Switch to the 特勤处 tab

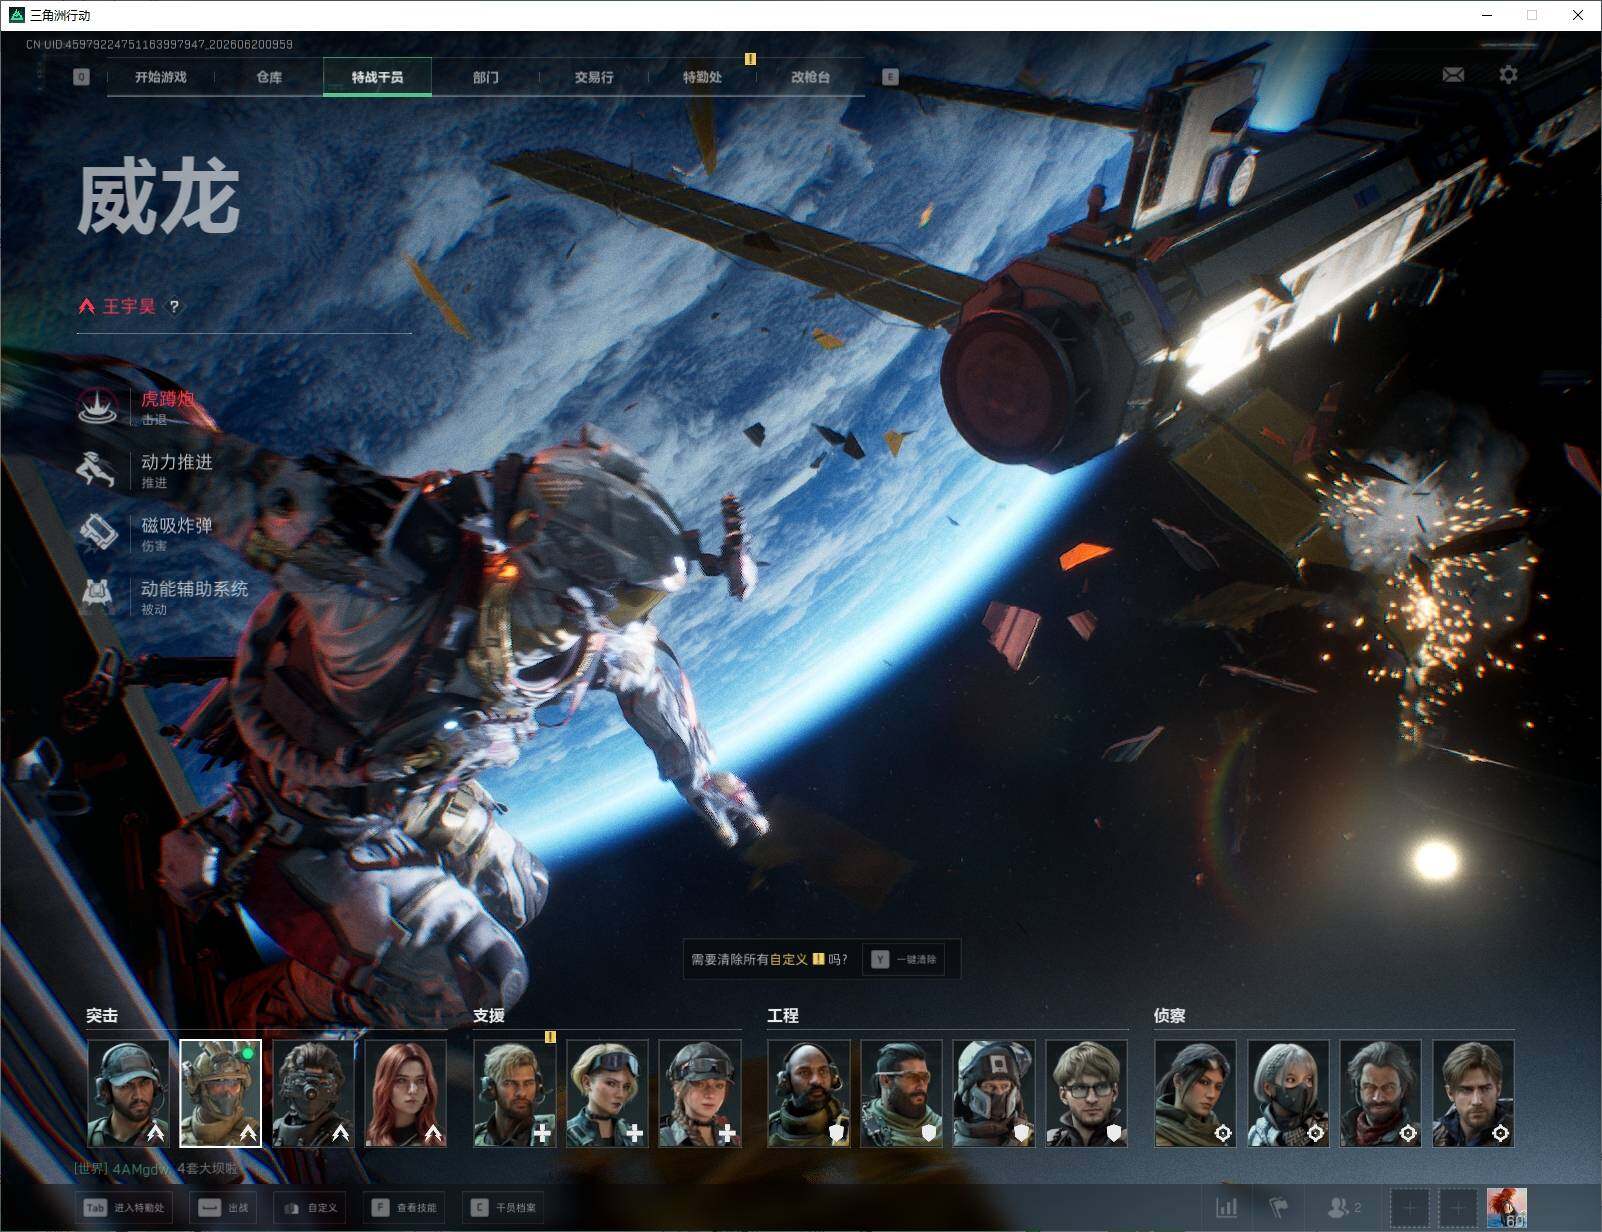pyautogui.click(x=702, y=77)
